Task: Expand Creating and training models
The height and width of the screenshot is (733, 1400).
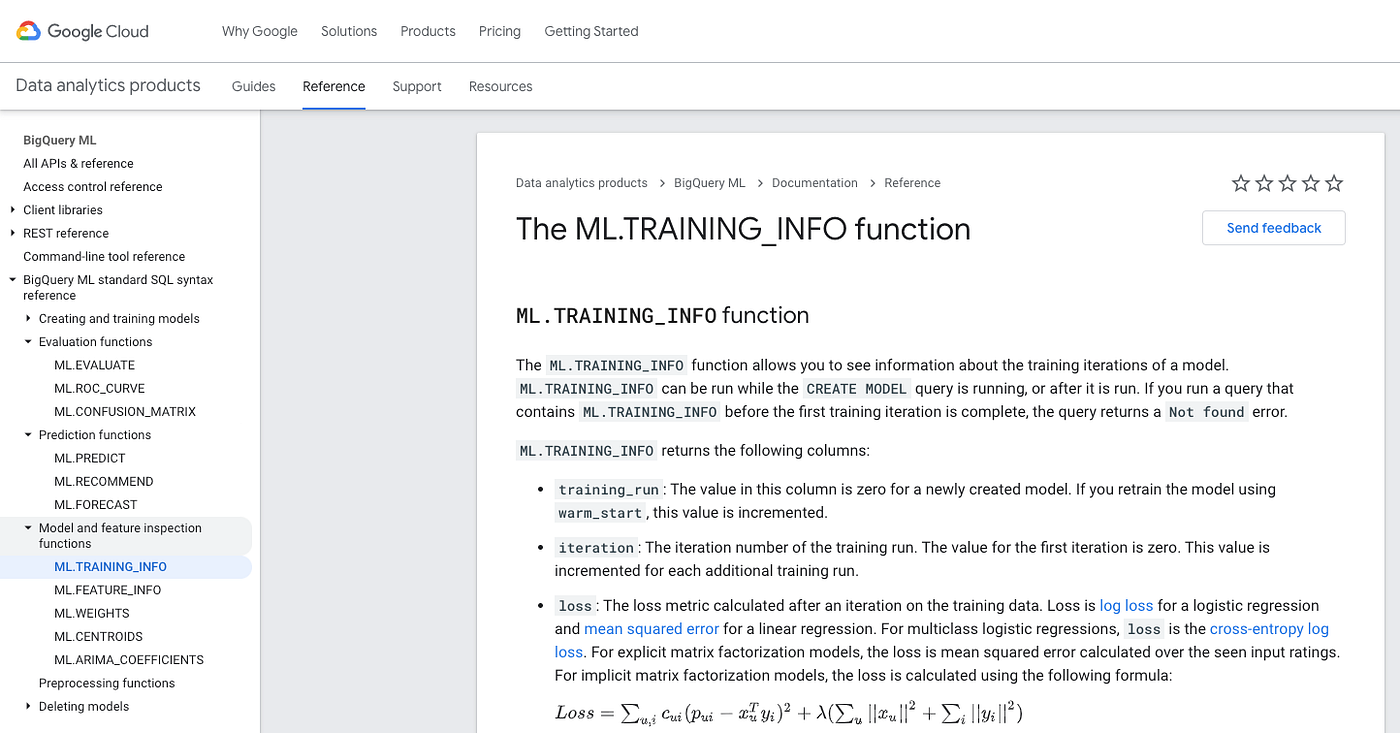Action: coord(28,319)
